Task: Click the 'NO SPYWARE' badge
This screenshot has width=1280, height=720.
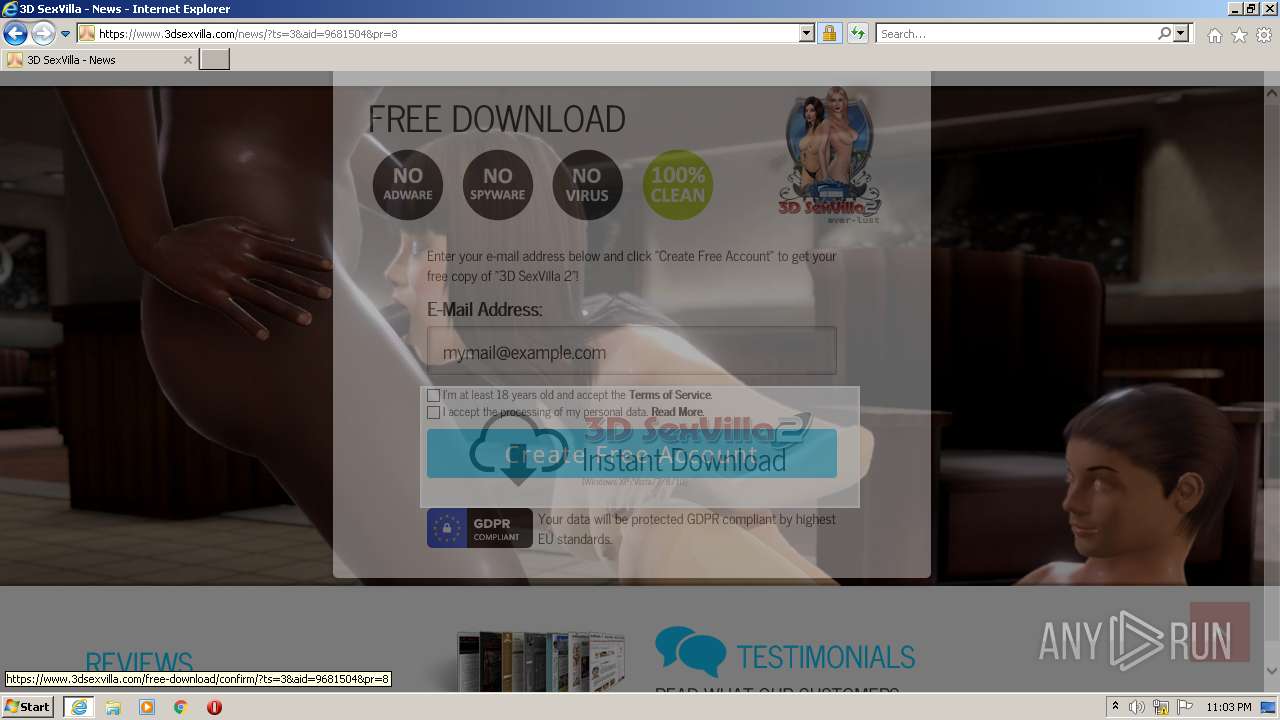Action: [497, 185]
